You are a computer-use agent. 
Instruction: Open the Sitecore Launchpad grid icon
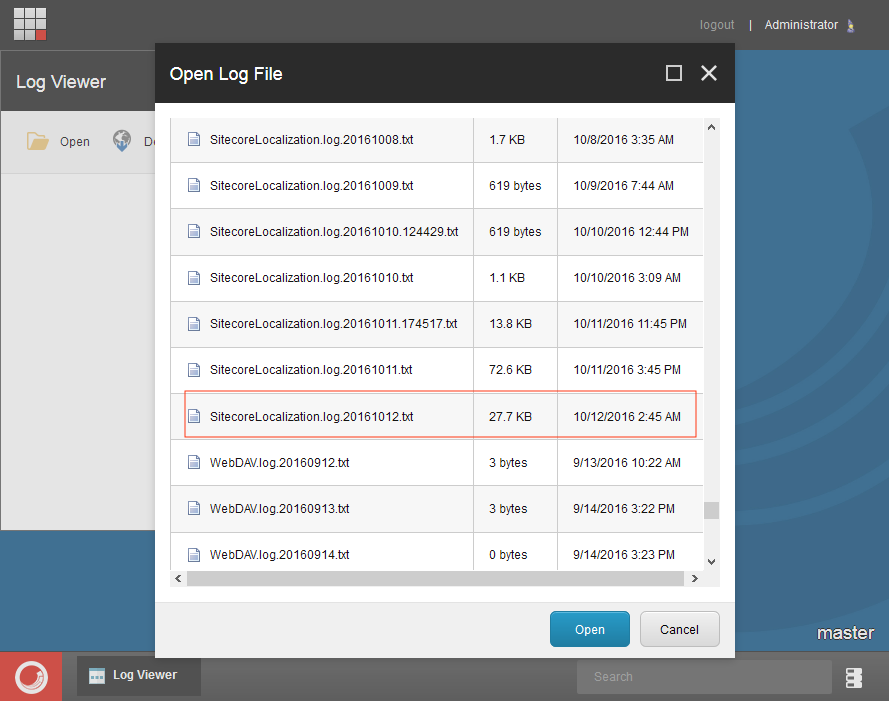tap(30, 24)
